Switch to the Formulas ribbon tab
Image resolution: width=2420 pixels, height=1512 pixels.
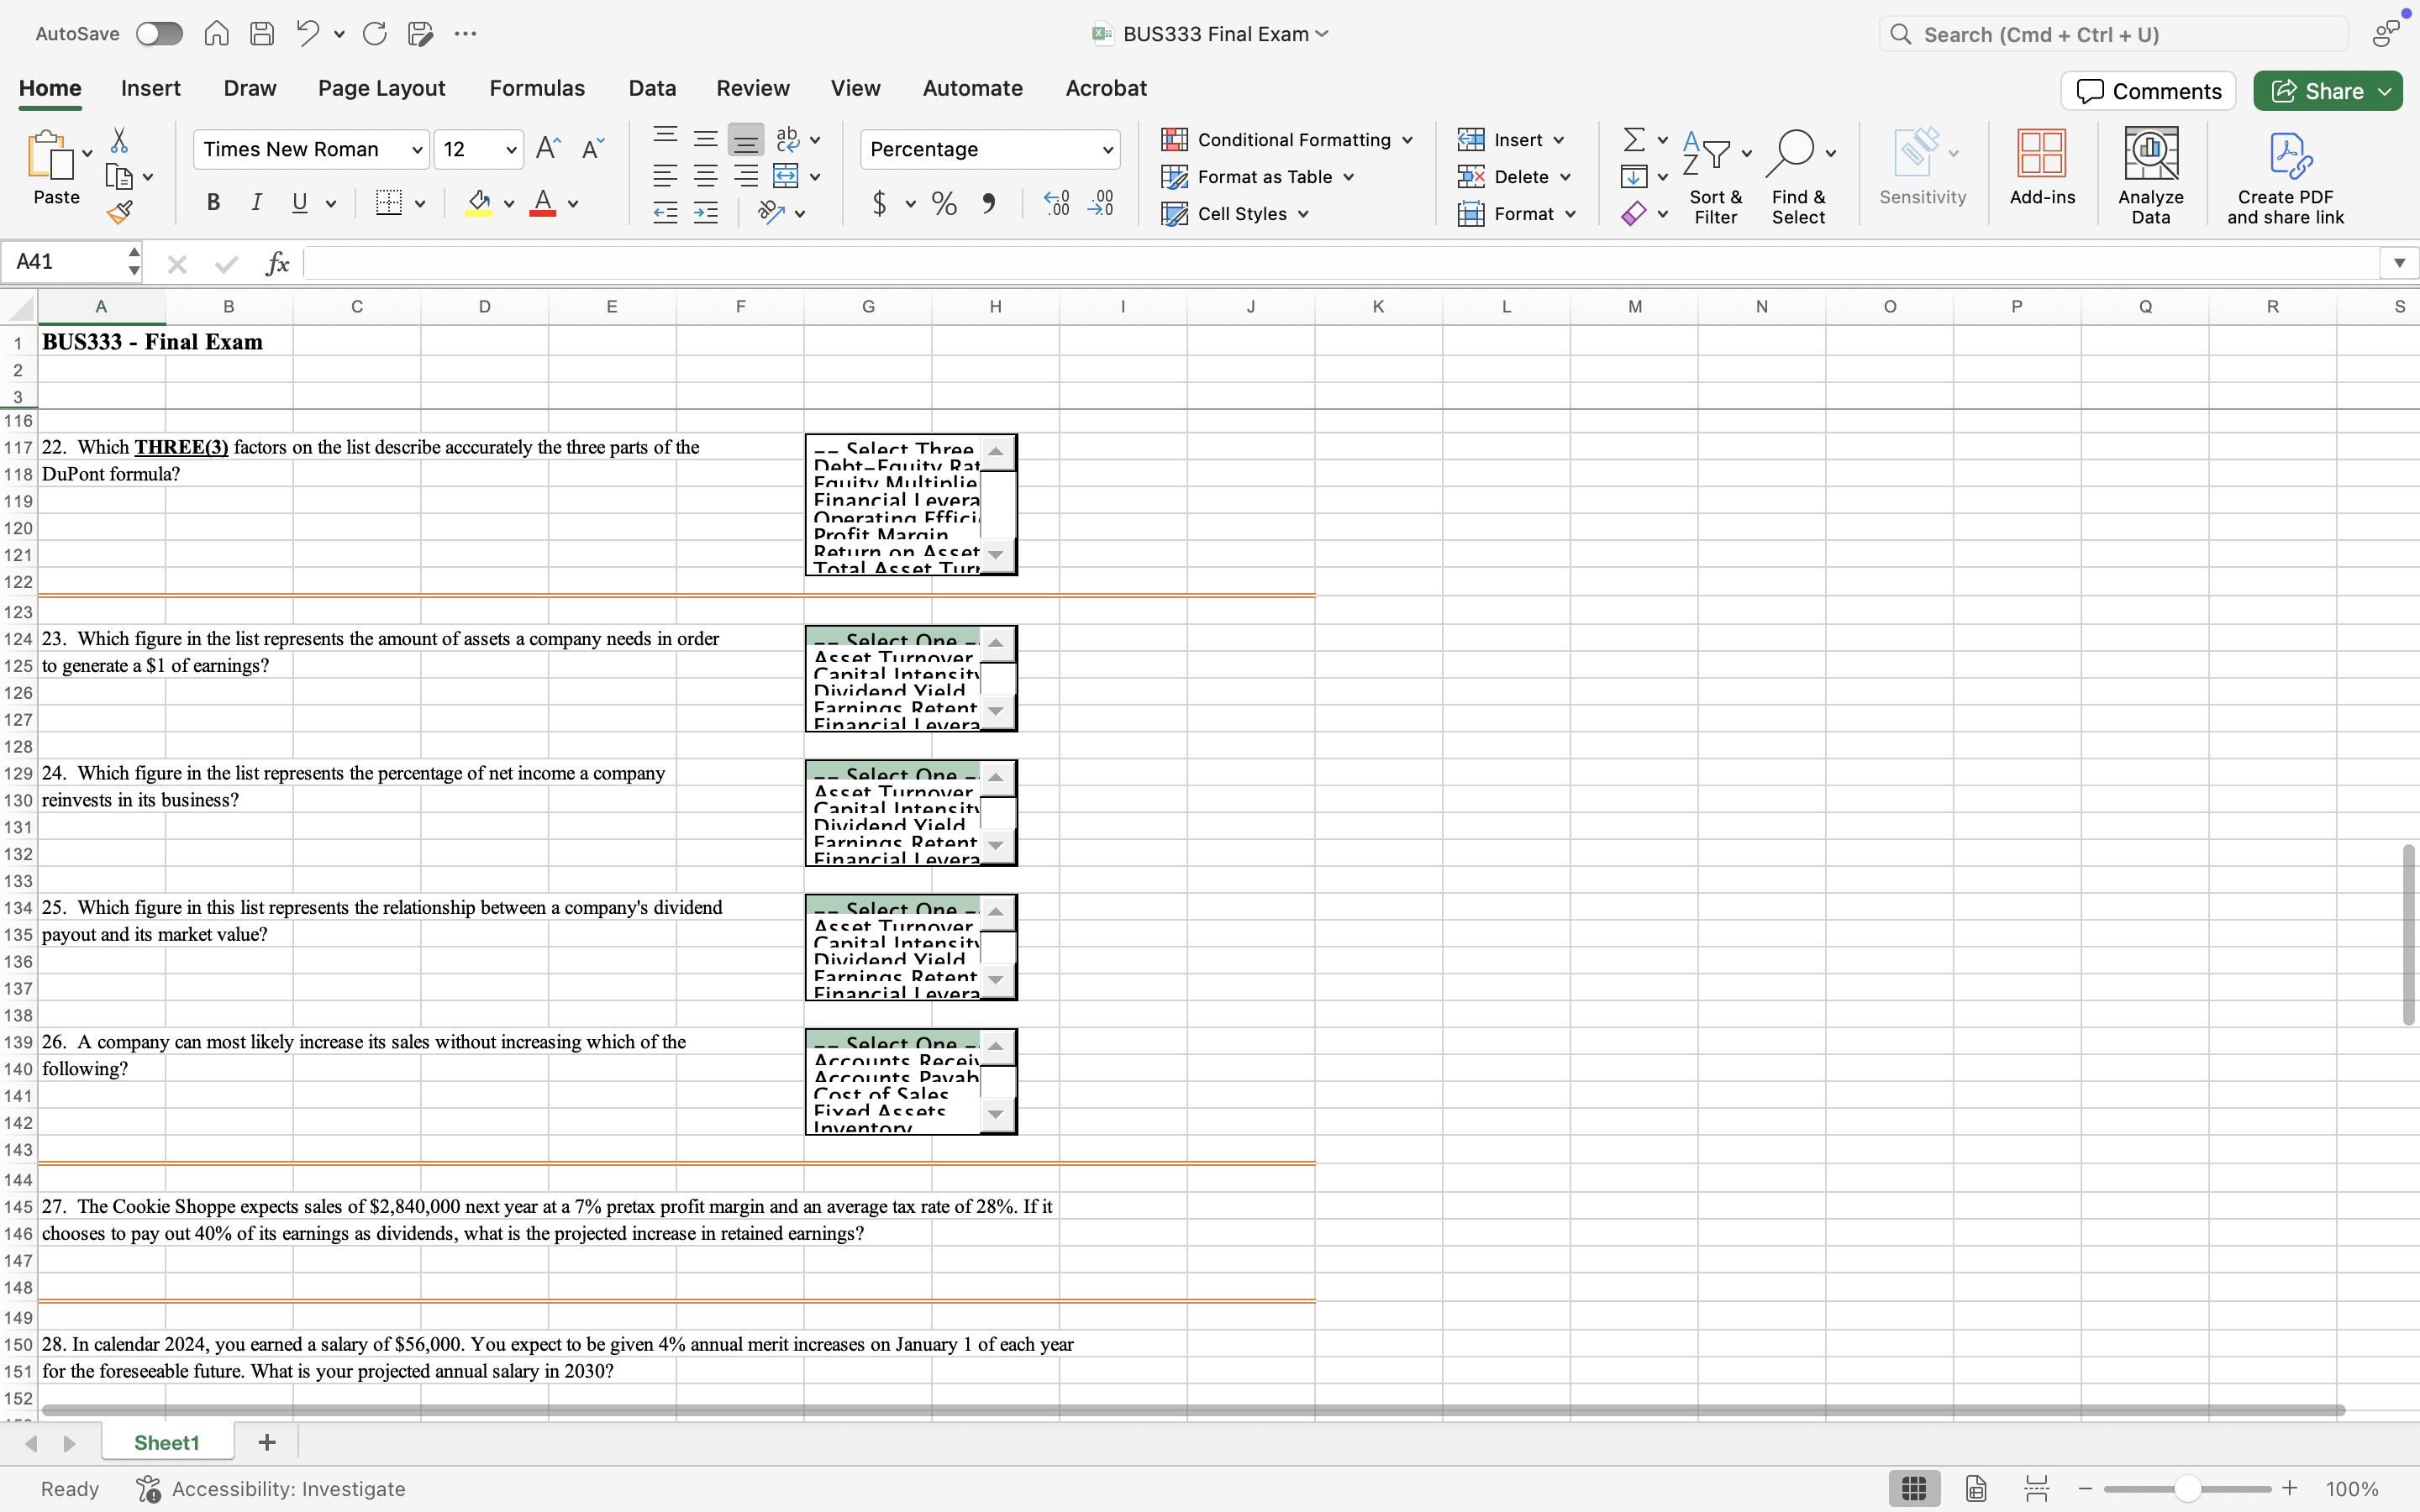pyautogui.click(x=537, y=88)
